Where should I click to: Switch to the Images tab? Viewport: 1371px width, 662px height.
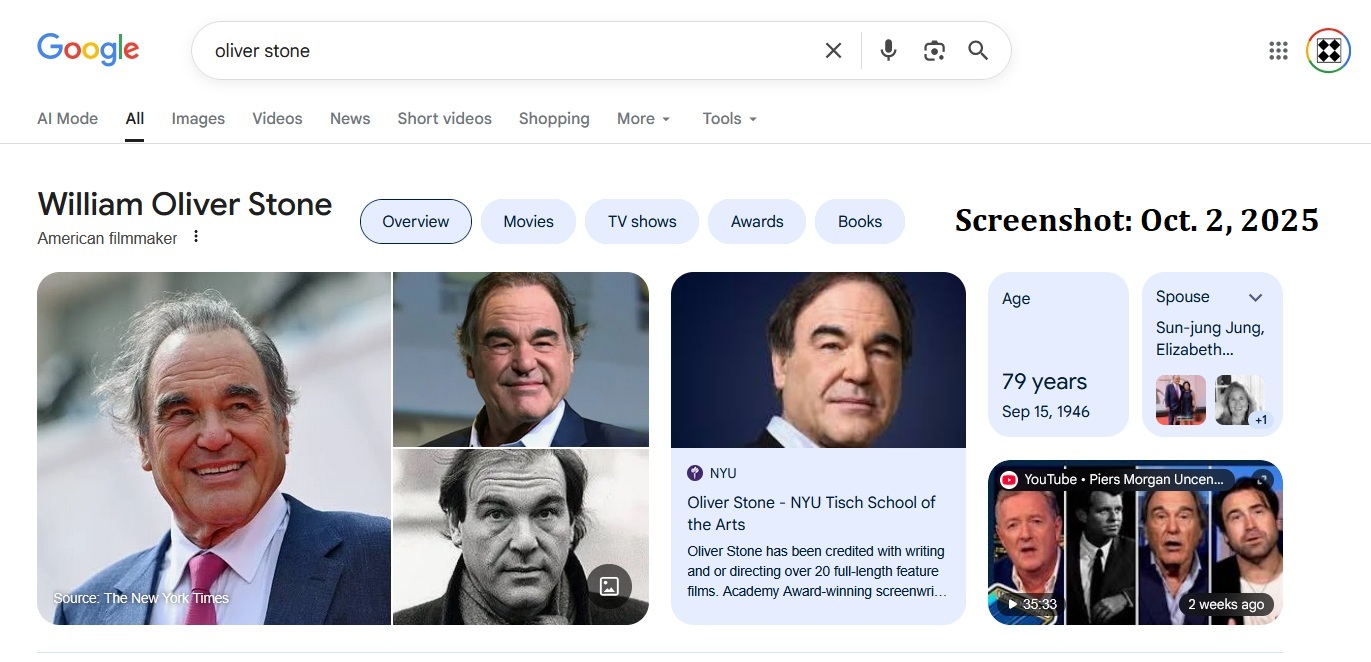click(x=198, y=118)
